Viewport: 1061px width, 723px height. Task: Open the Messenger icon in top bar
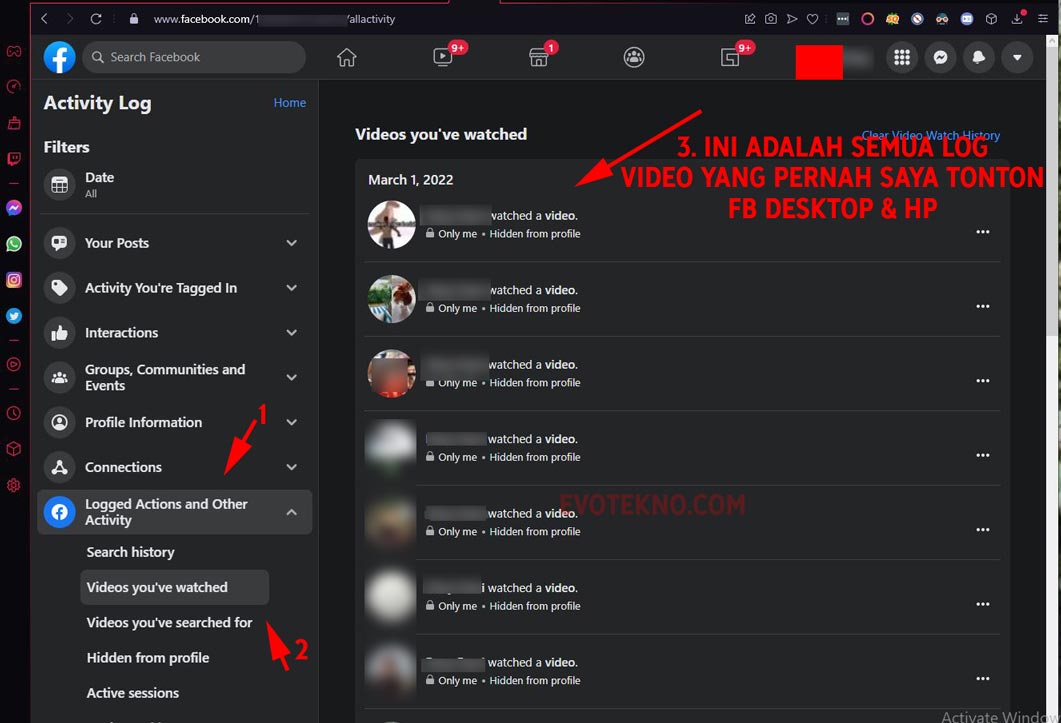click(x=940, y=58)
